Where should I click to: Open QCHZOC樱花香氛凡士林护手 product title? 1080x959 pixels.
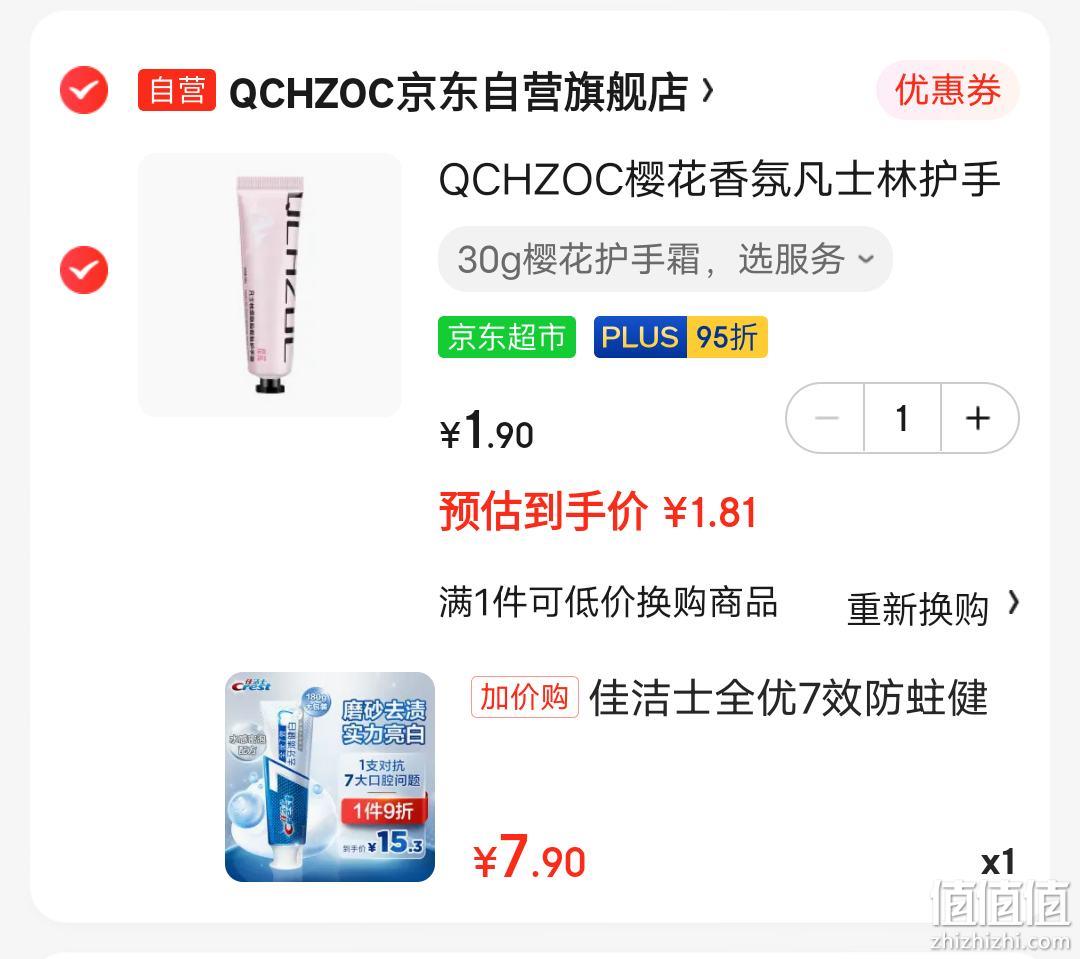pyautogui.click(x=720, y=179)
